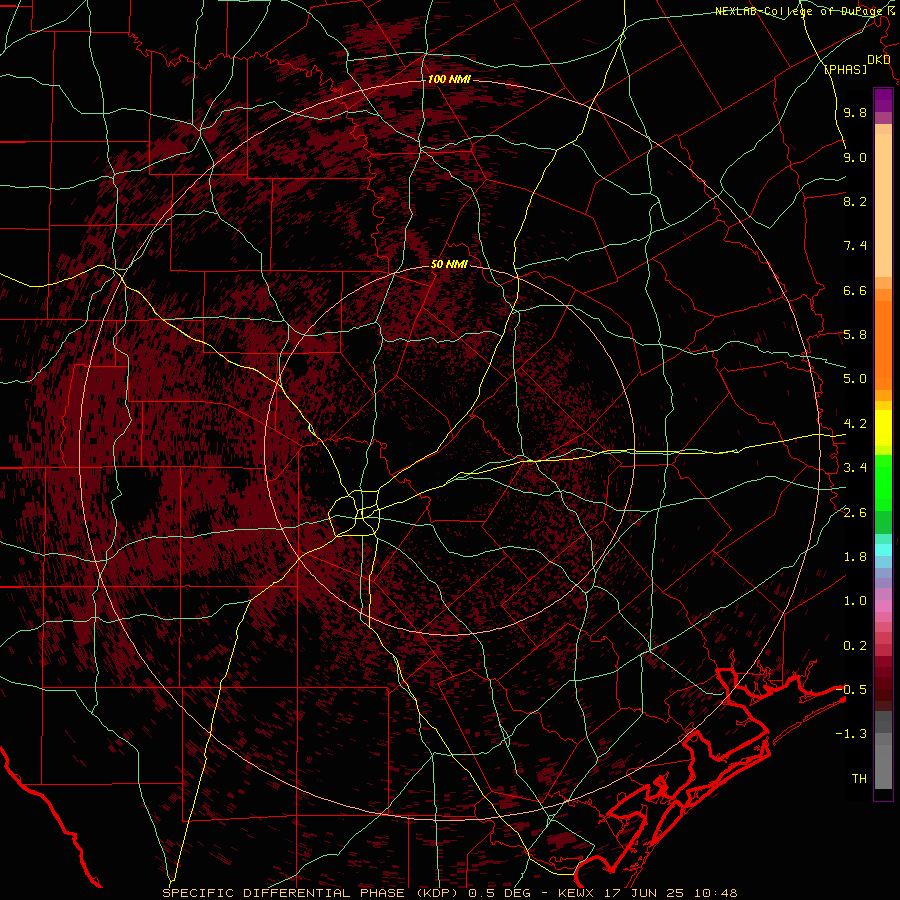
Task: Click the 3.4 value on the color scale
Action: point(855,468)
